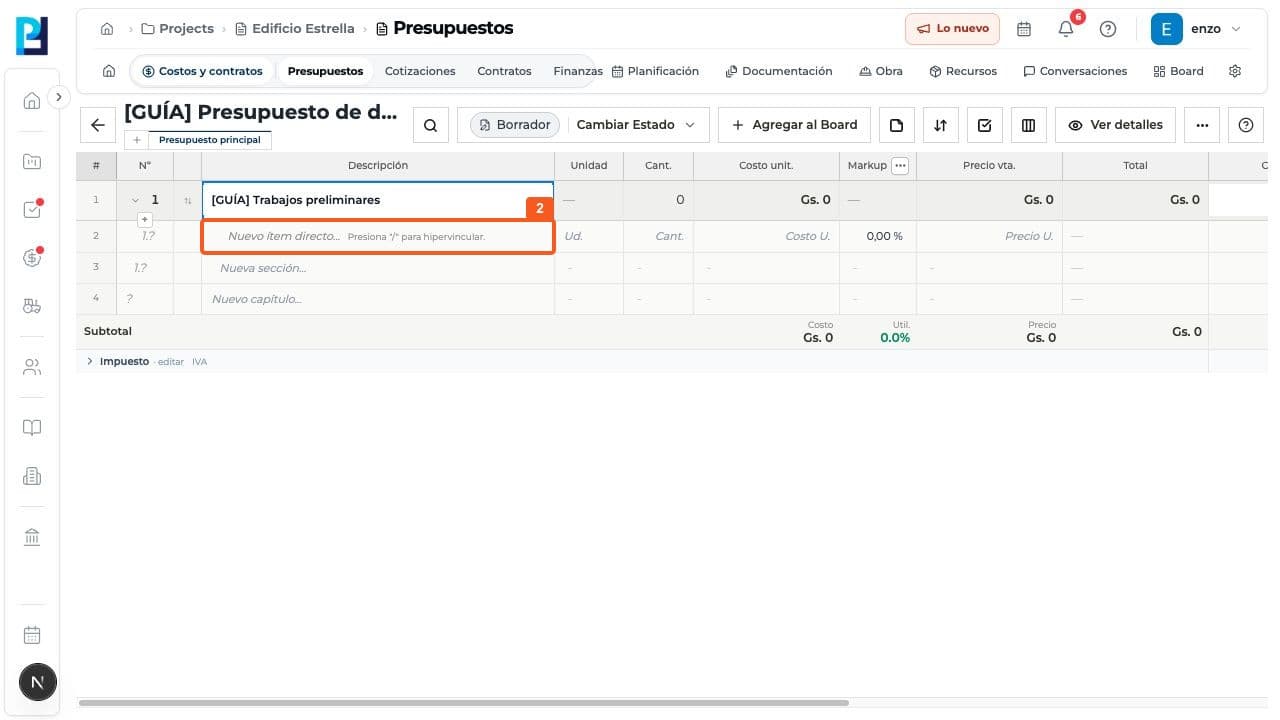Click the help question mark in top bar
The height and width of the screenshot is (720, 1280).
pyautogui.click(x=1108, y=29)
